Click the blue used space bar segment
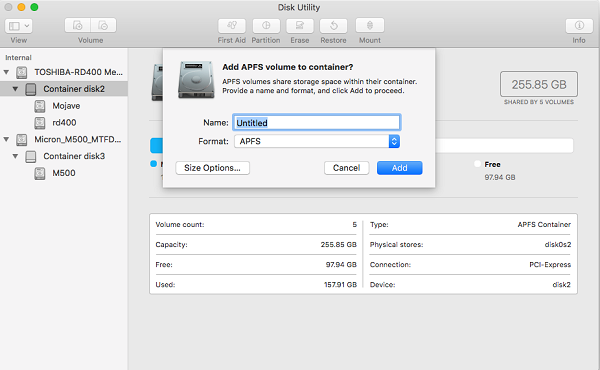Screen dimensions: 600x370 tap(156, 146)
